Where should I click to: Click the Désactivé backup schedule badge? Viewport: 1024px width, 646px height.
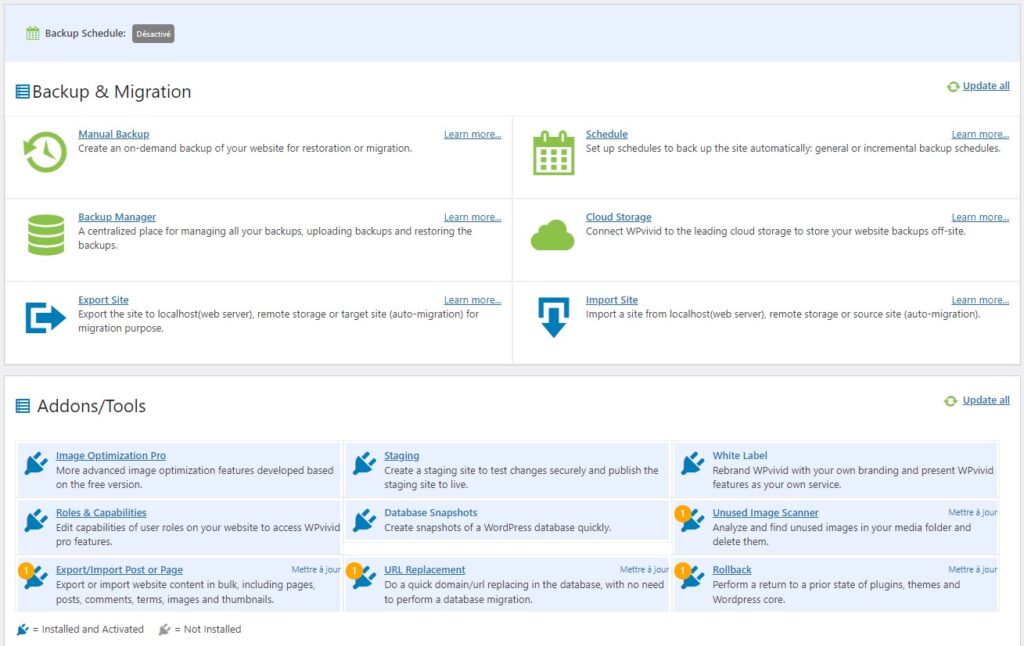[x=153, y=33]
